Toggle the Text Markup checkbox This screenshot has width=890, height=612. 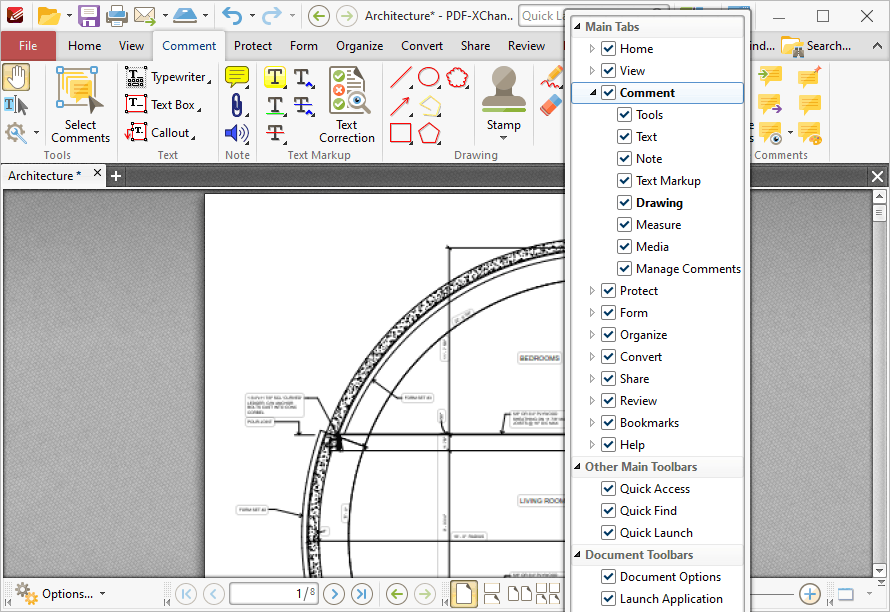pos(624,181)
